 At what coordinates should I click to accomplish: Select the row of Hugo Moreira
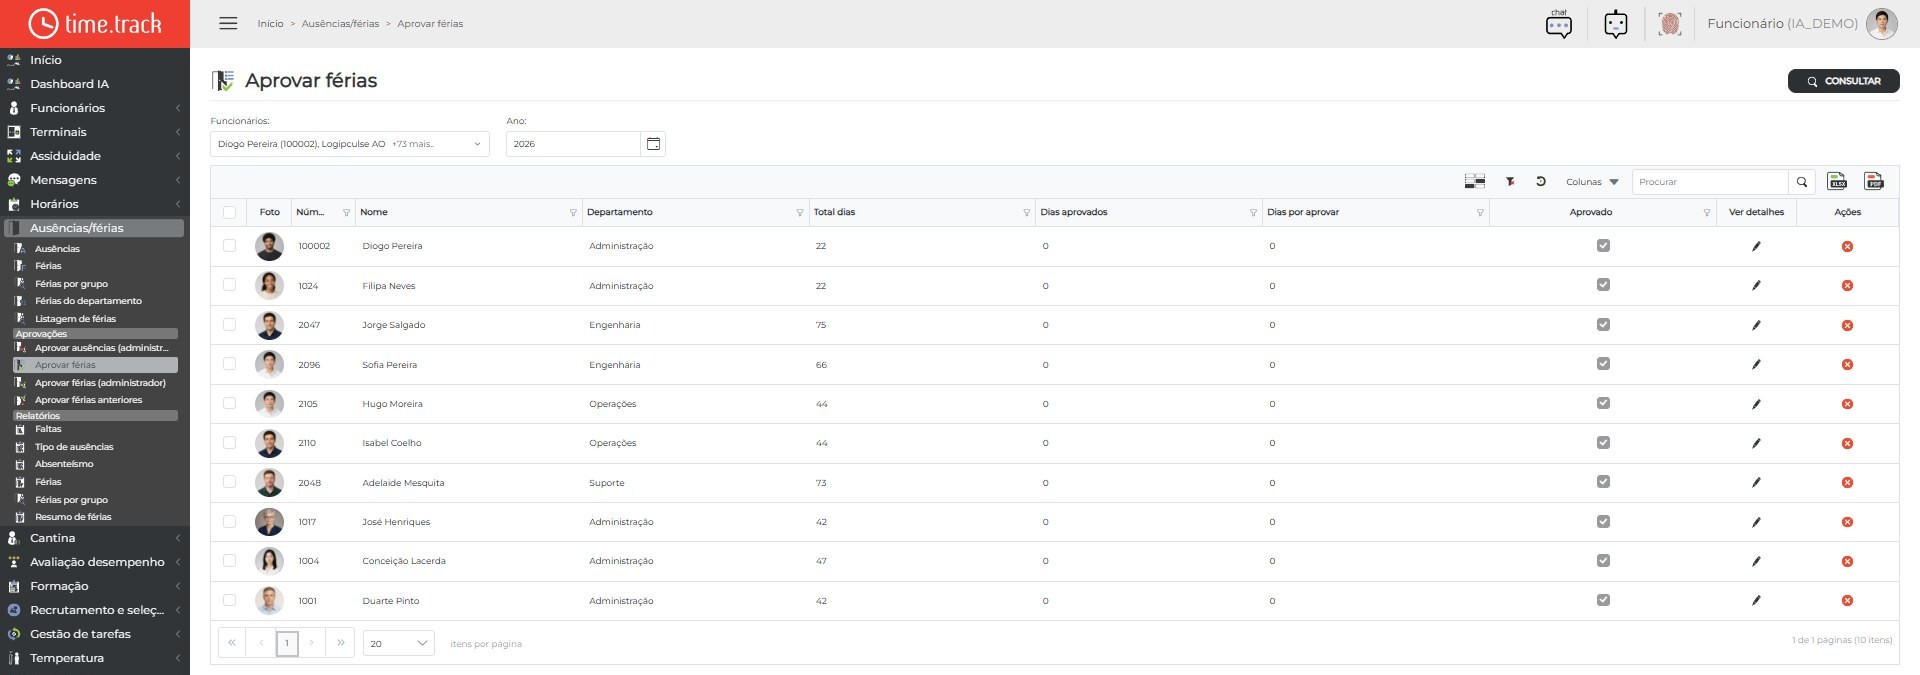(230, 404)
